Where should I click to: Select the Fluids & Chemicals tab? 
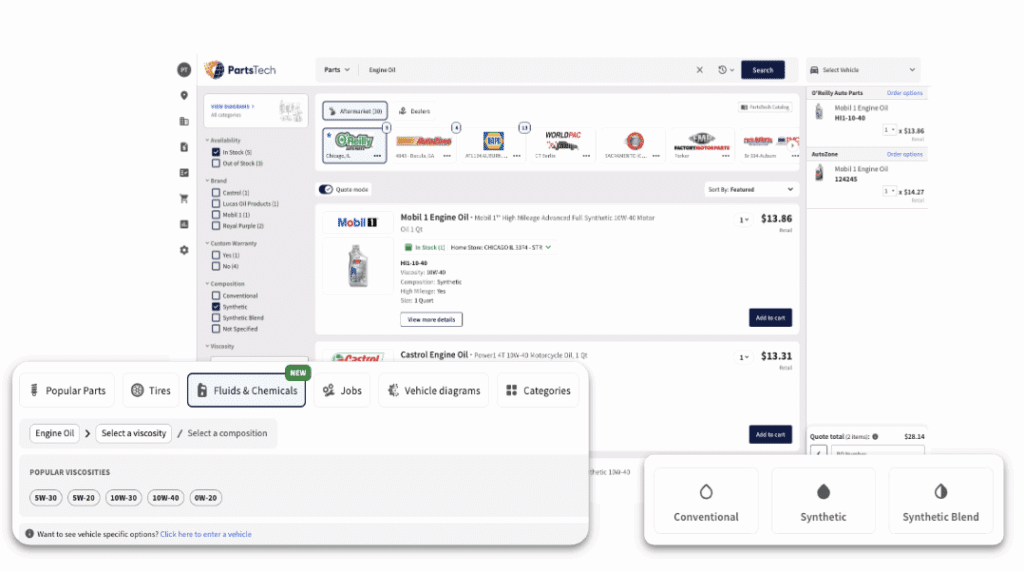point(246,390)
